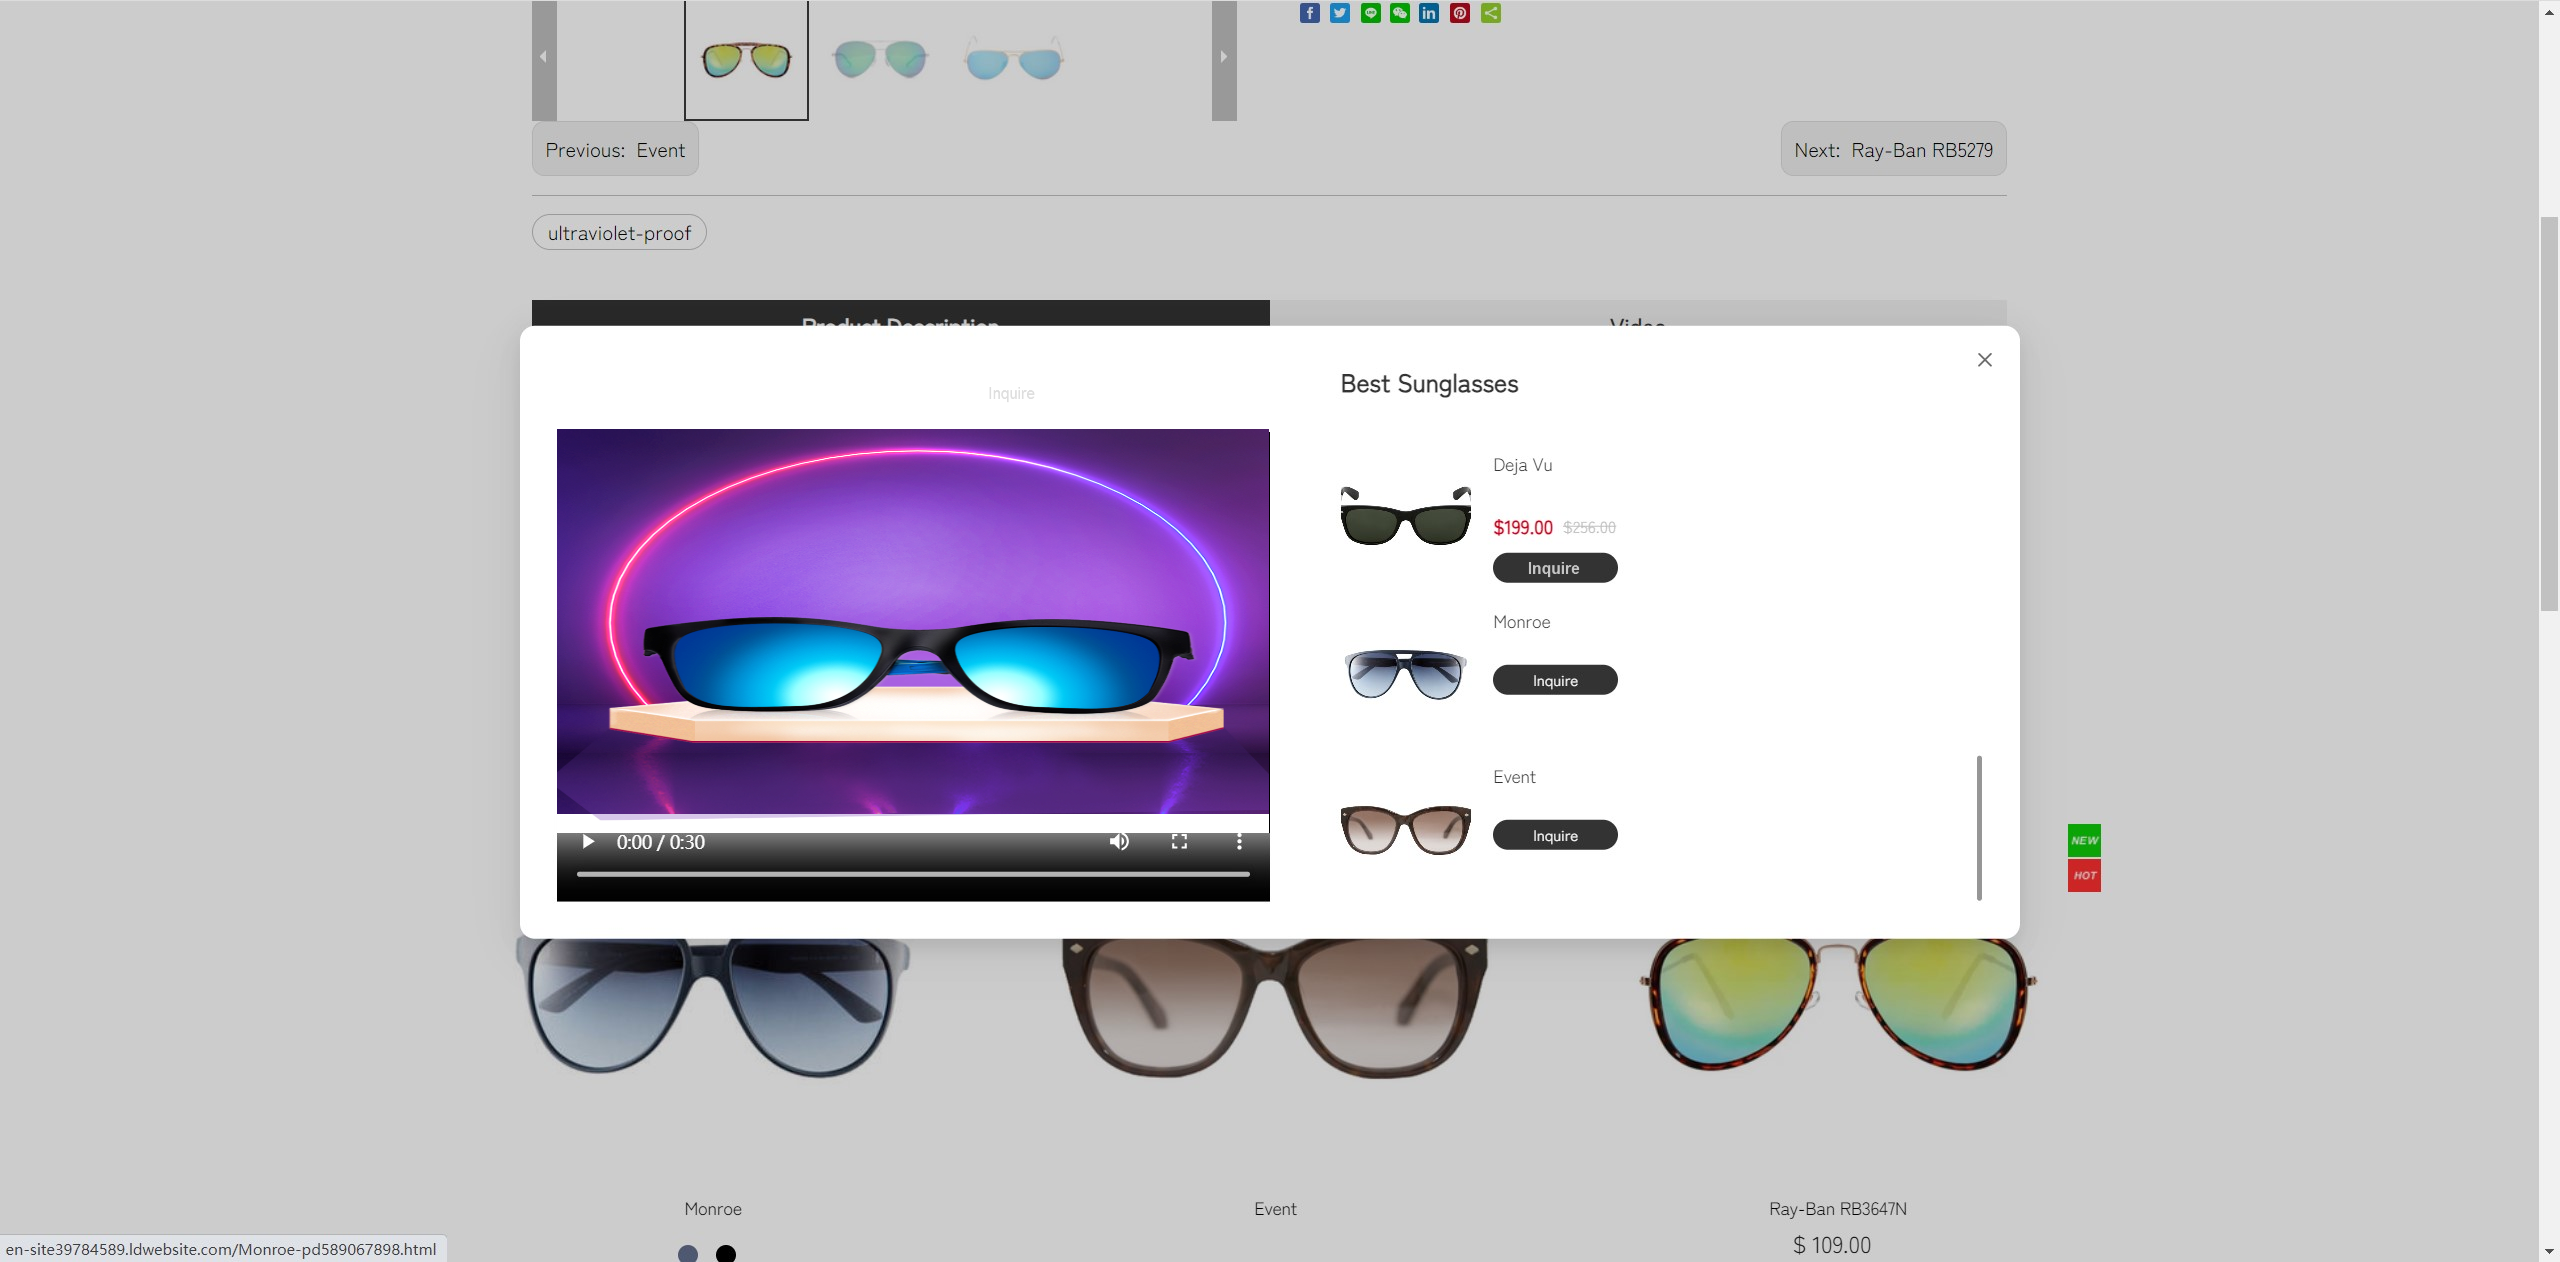
Task: Select the black Monroe color swatch
Action: [726, 1253]
